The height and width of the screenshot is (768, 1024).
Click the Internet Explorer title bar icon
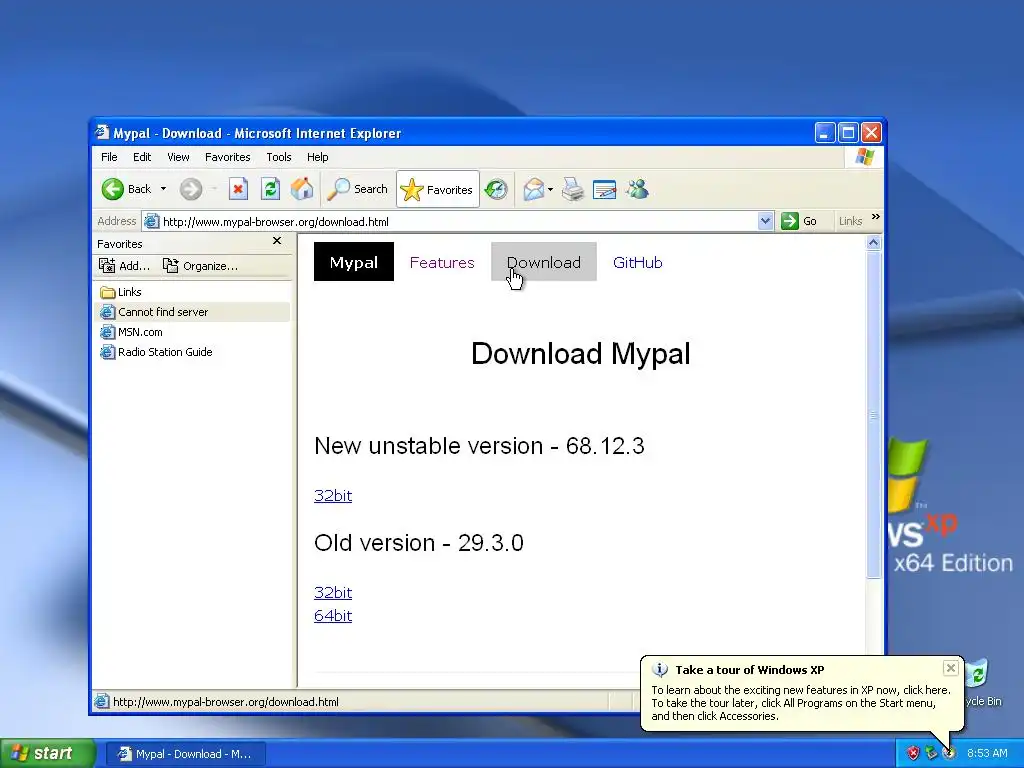102,133
